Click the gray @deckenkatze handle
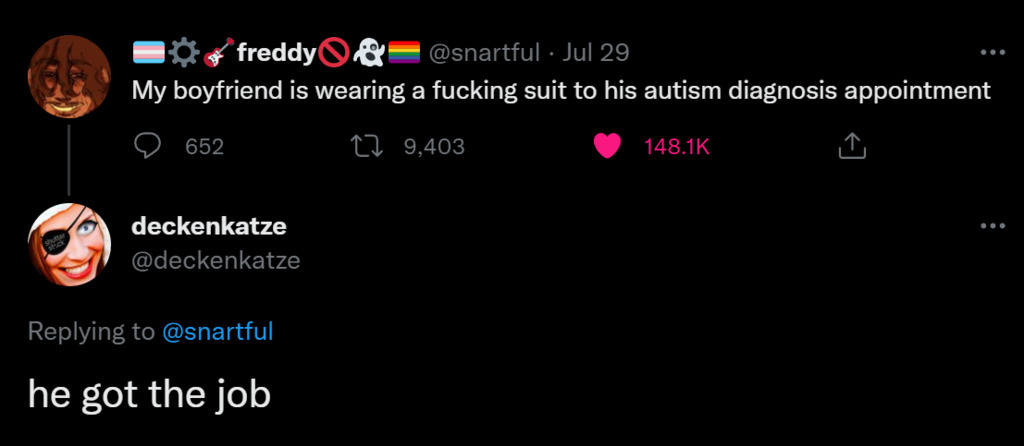Viewport: 1024px width, 446px height. click(216, 261)
